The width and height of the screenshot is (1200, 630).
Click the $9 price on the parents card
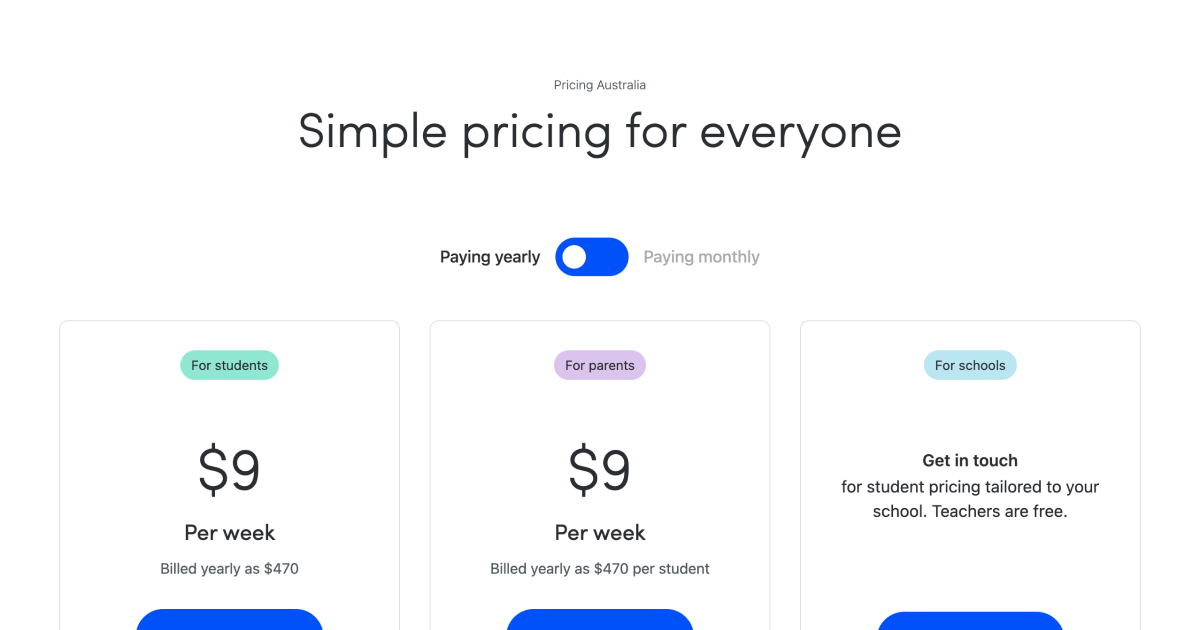(600, 467)
